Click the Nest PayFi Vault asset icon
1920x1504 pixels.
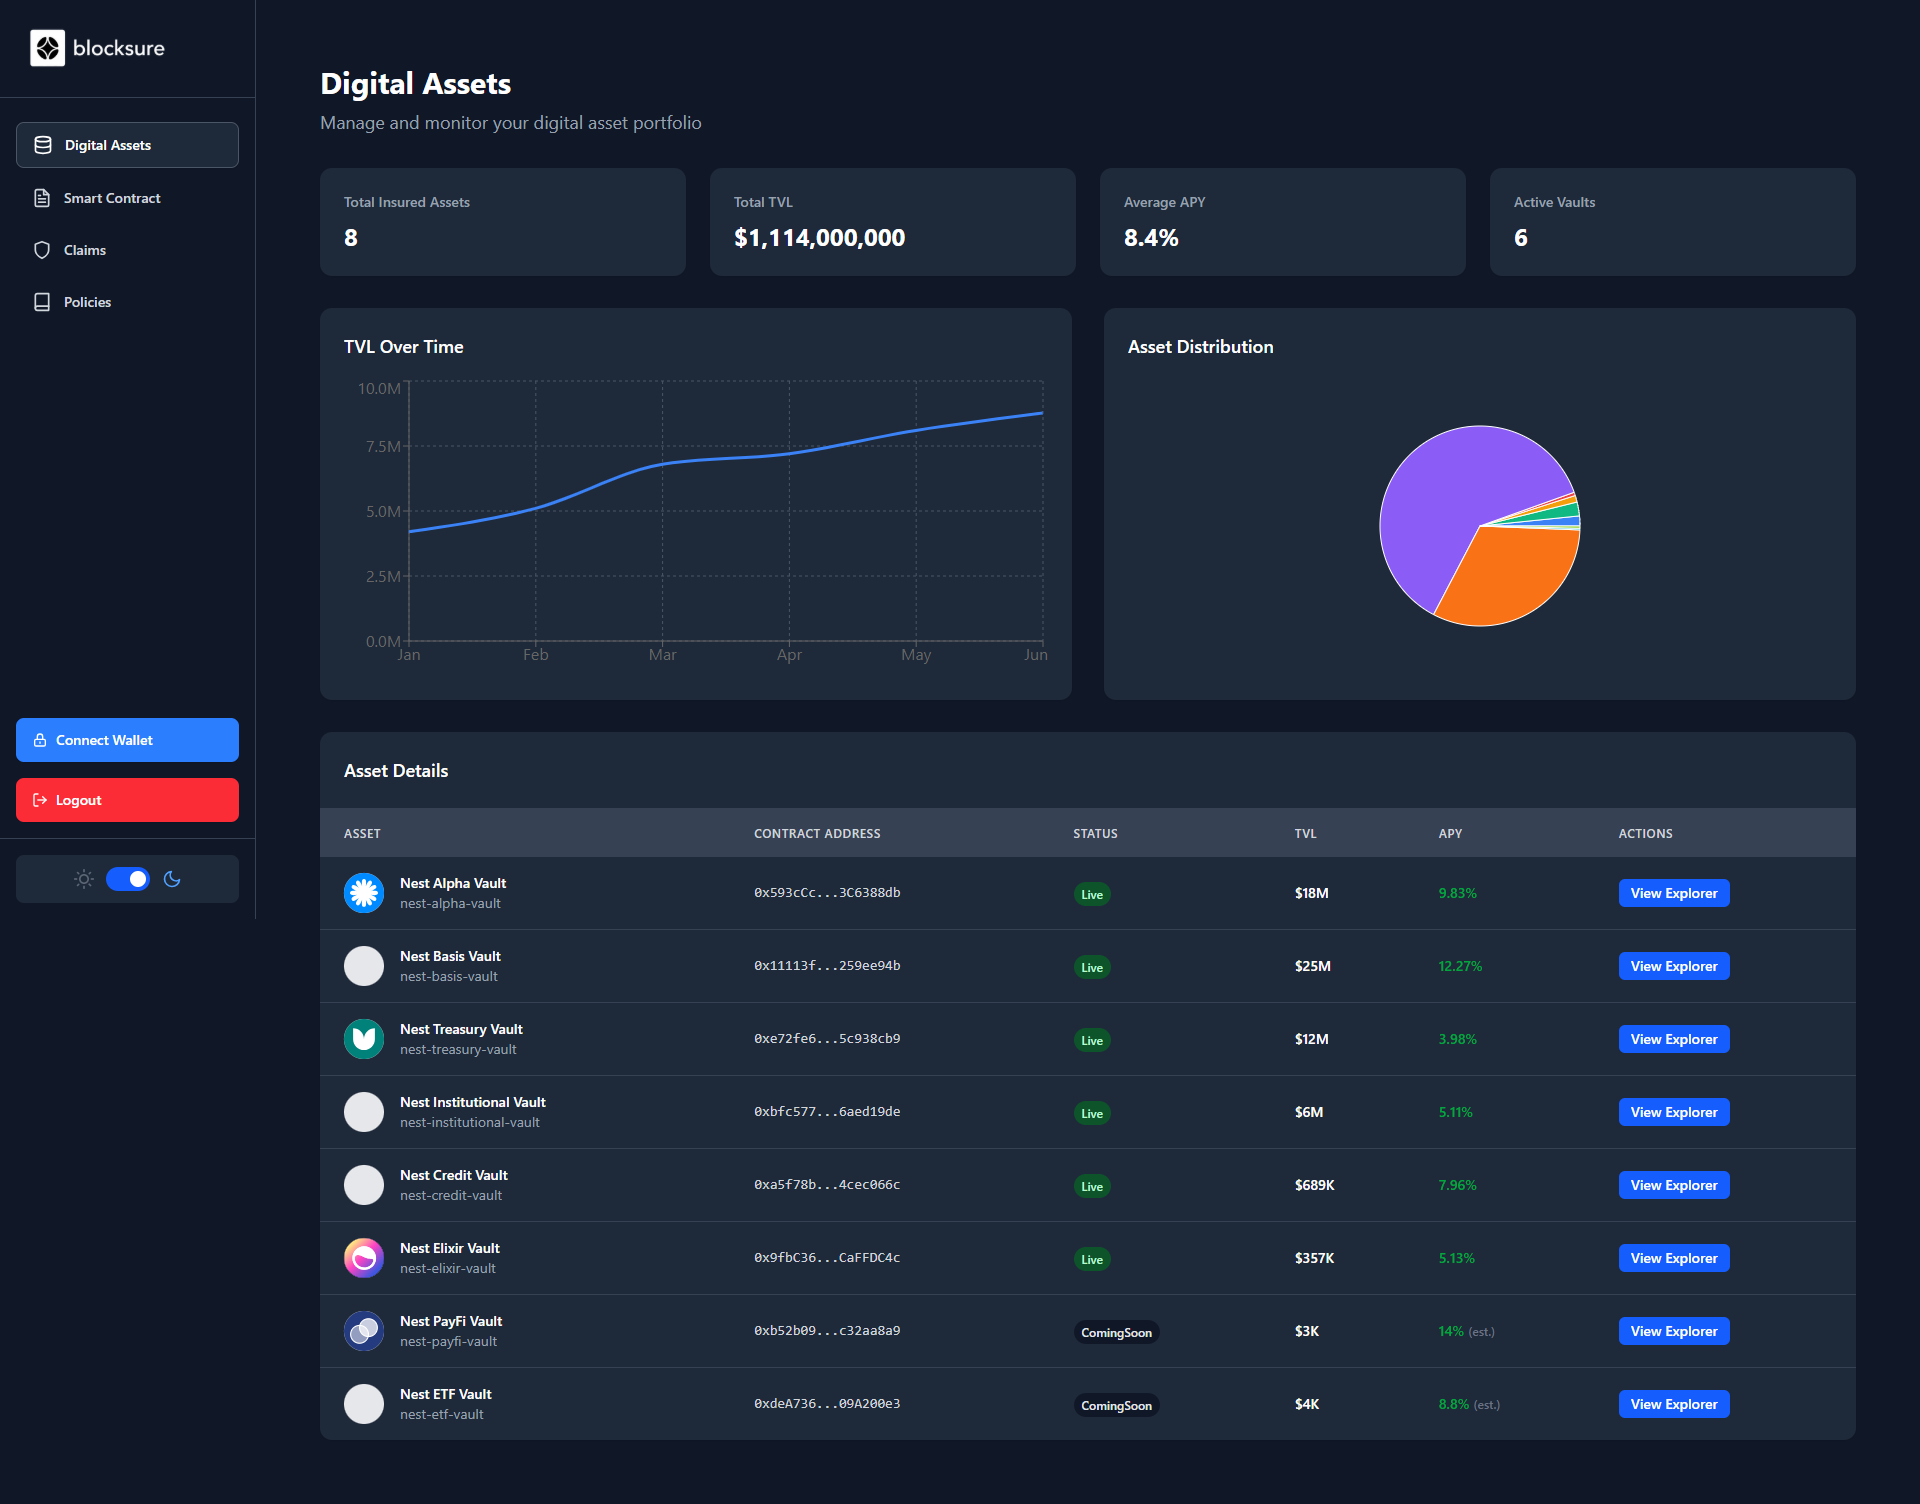pos(364,1331)
